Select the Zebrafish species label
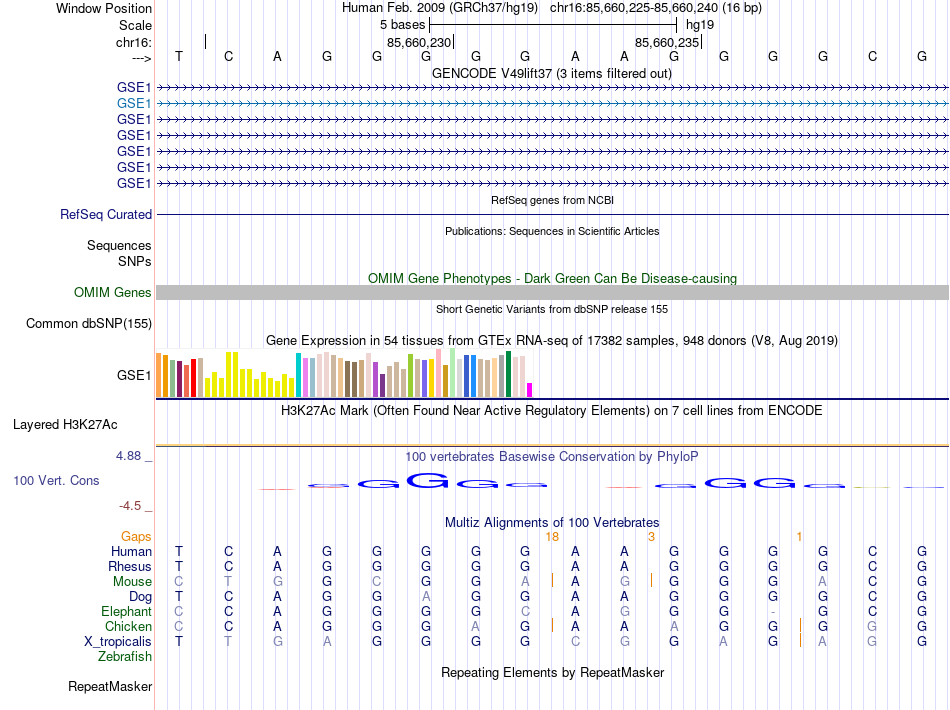The height and width of the screenshot is (710, 950). [x=125, y=657]
